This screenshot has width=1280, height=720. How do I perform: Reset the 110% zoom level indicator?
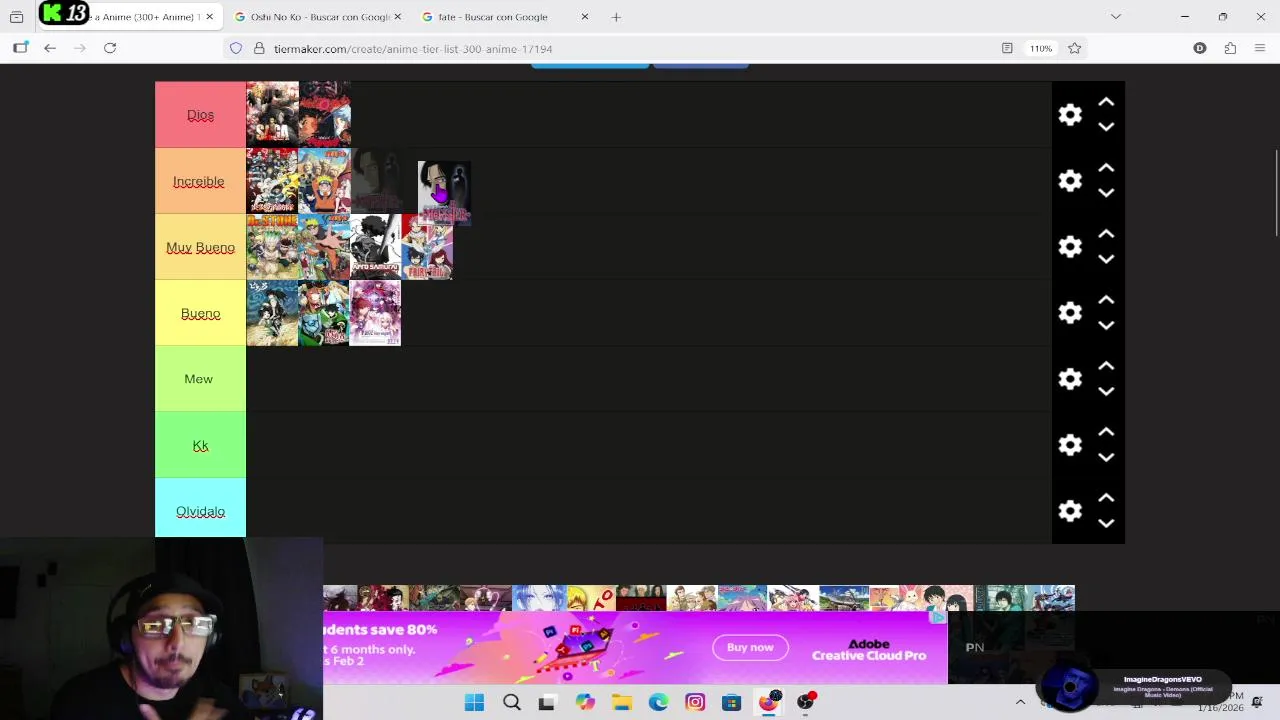point(1041,48)
